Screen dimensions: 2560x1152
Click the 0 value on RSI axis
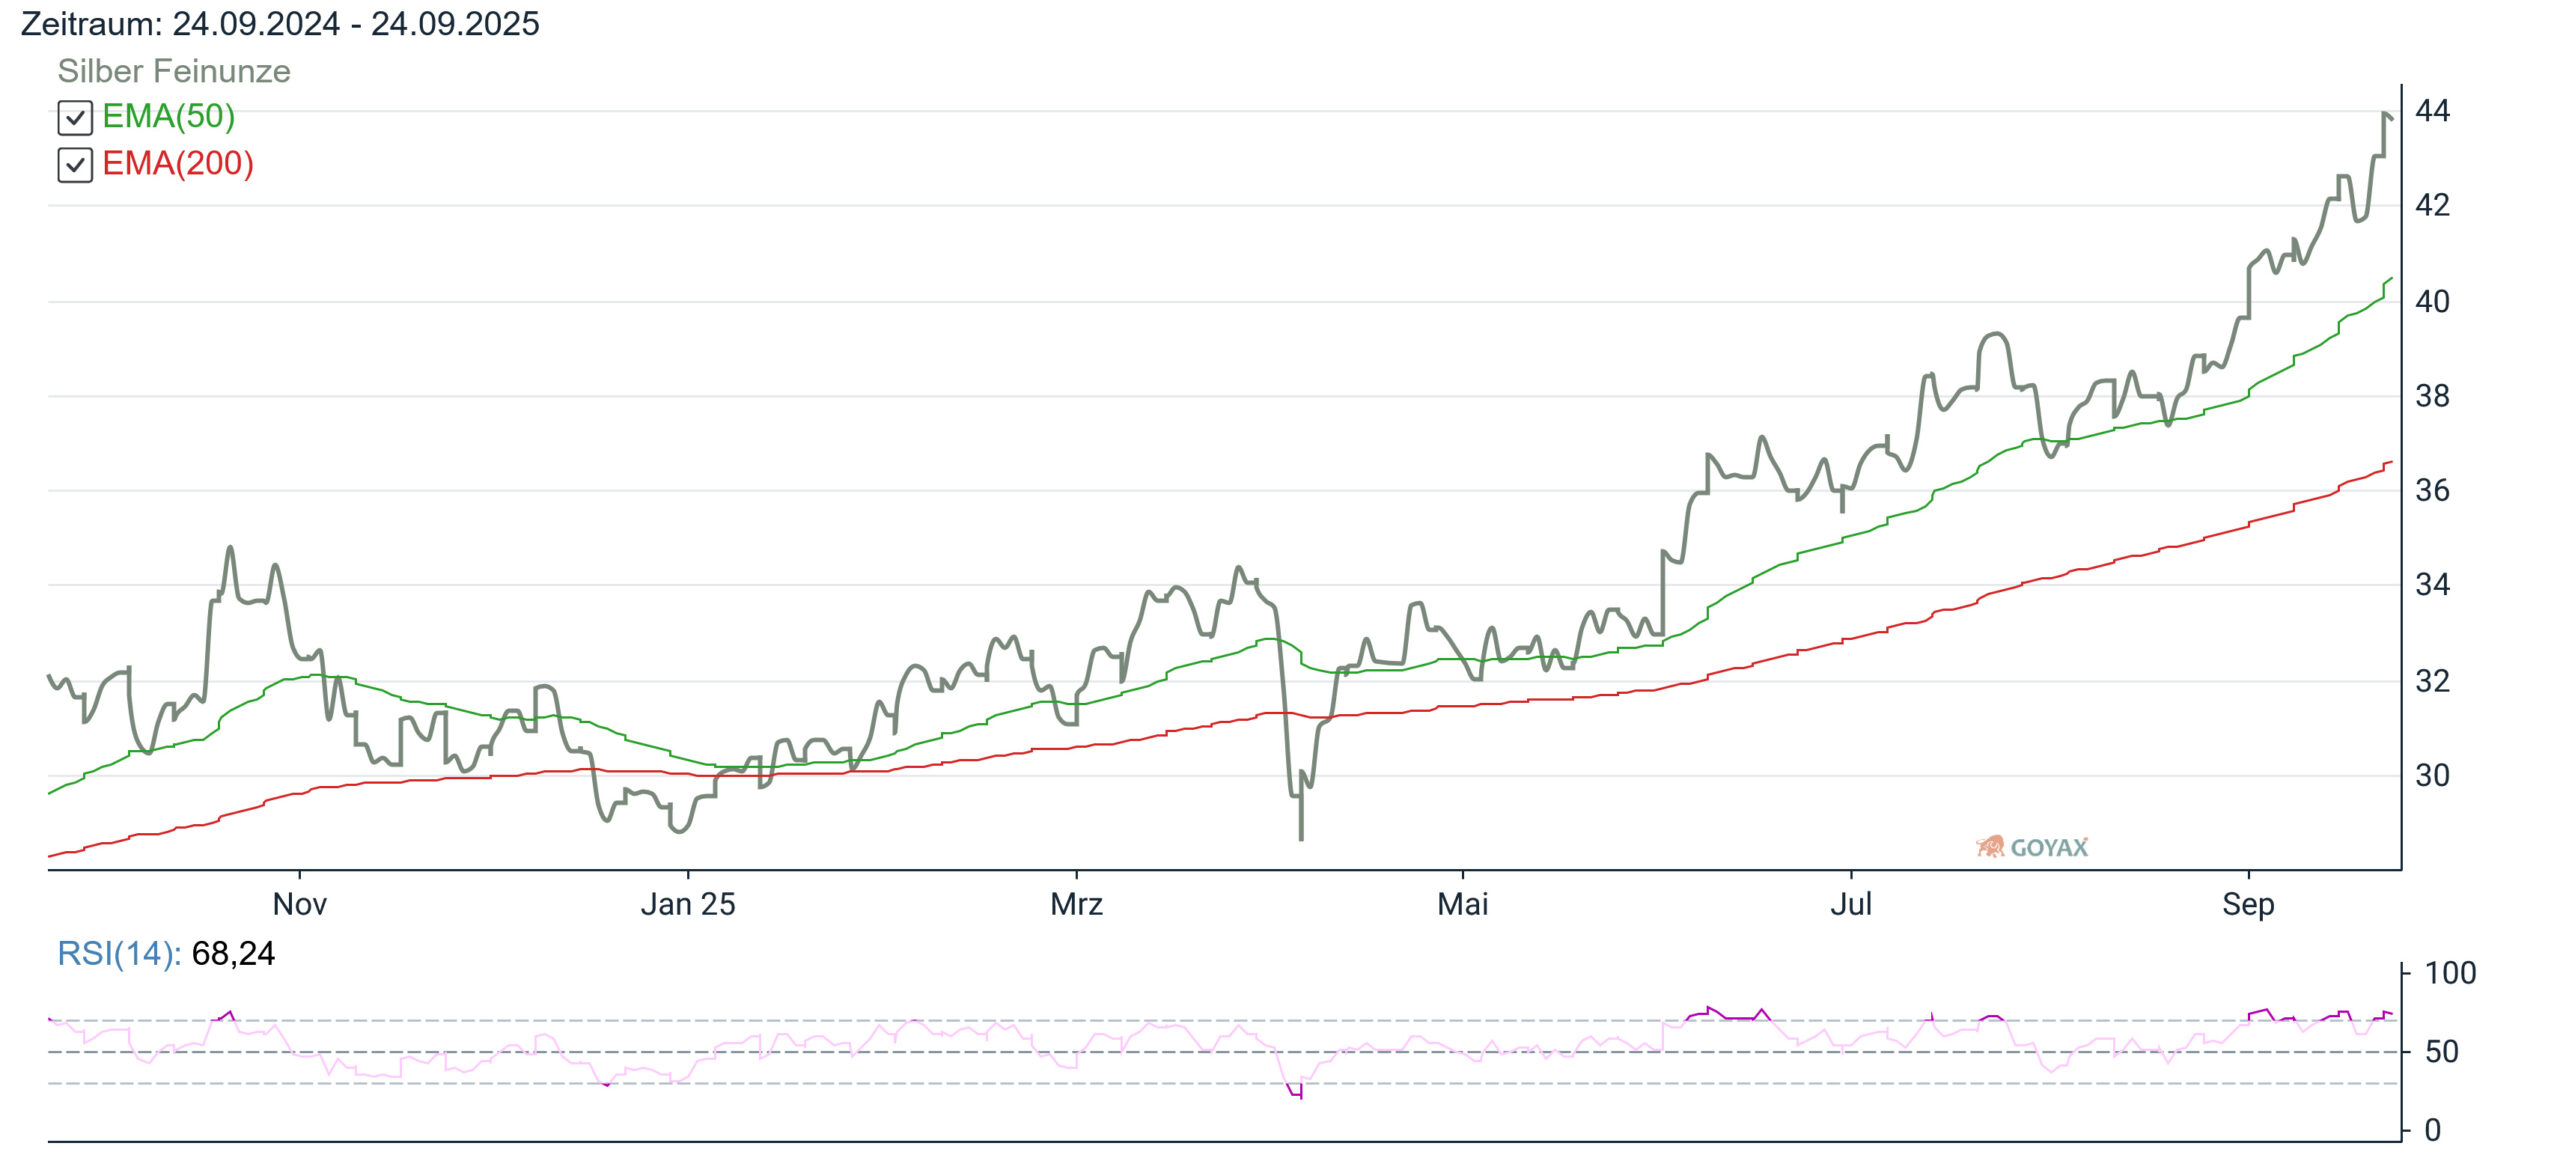tap(2433, 1130)
